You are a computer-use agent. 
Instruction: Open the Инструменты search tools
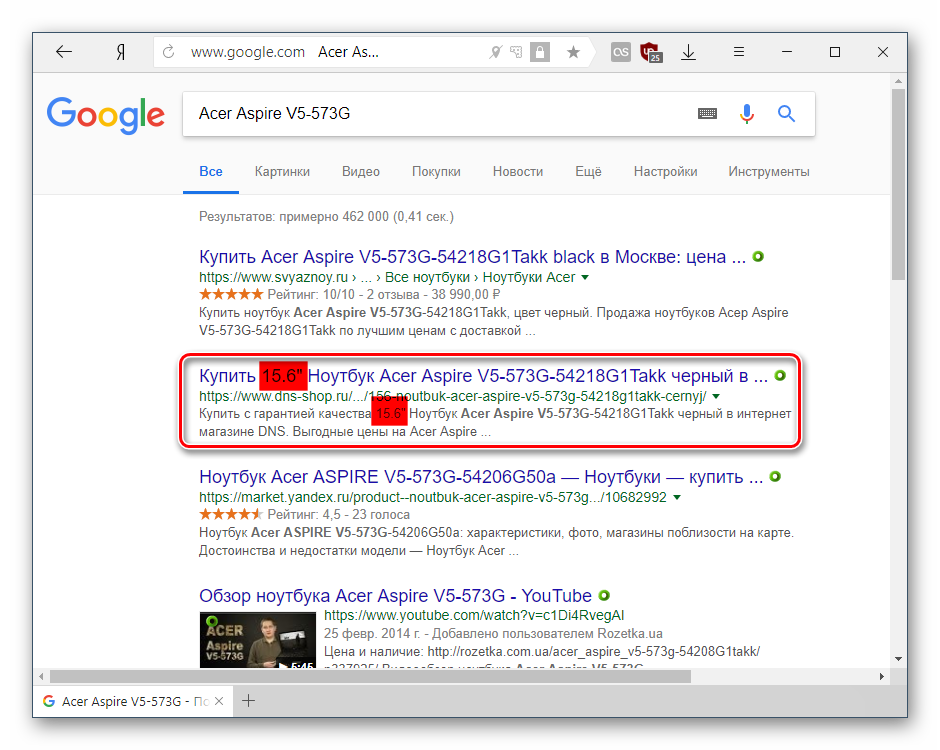point(768,172)
